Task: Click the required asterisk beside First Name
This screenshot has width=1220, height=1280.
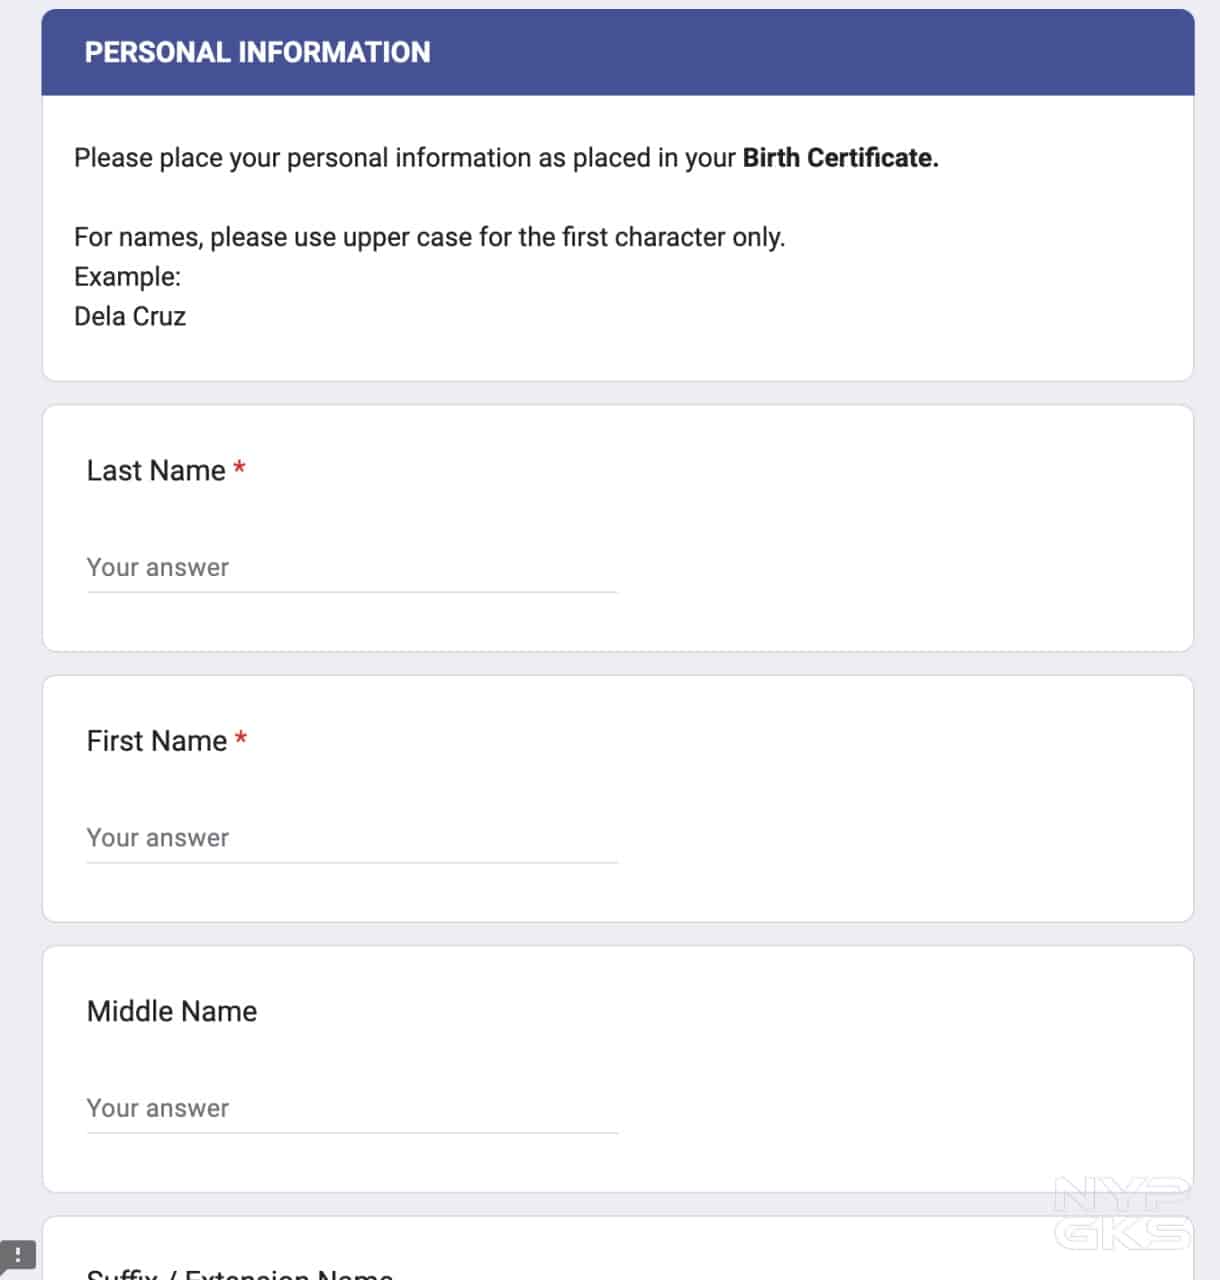Action: click(241, 739)
